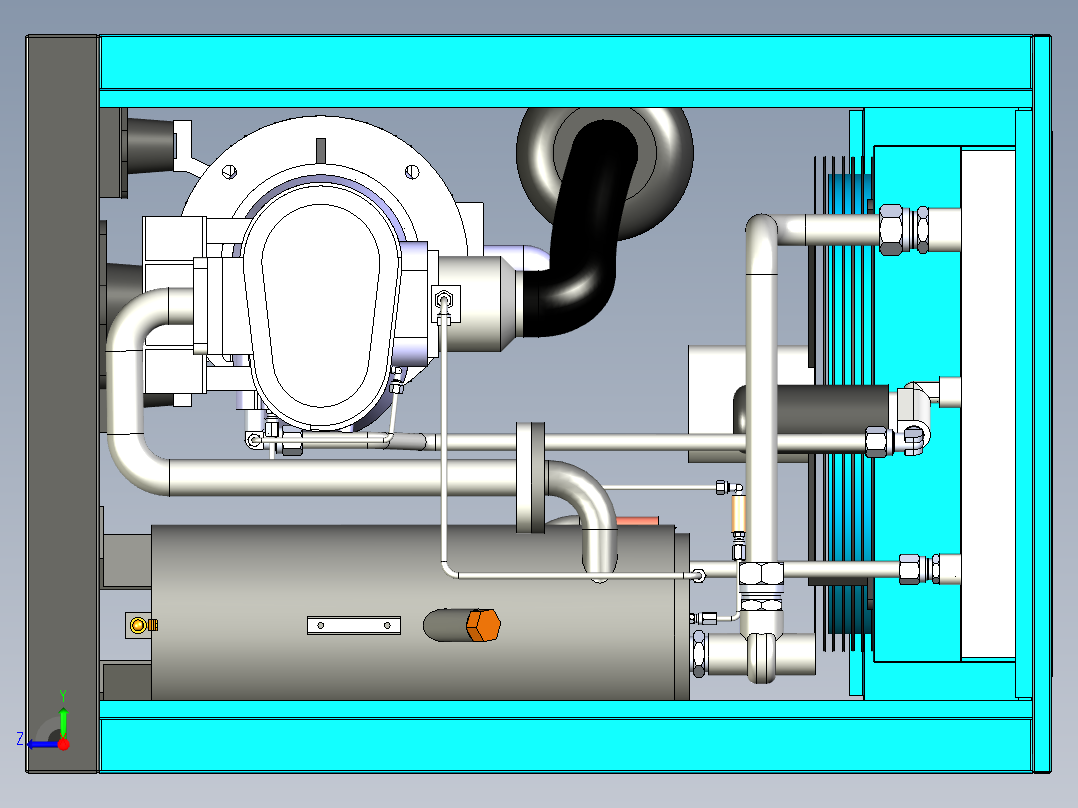The width and height of the screenshot is (1078, 808).
Task: Pick the brass fitting left of the tank
Action: [144, 624]
